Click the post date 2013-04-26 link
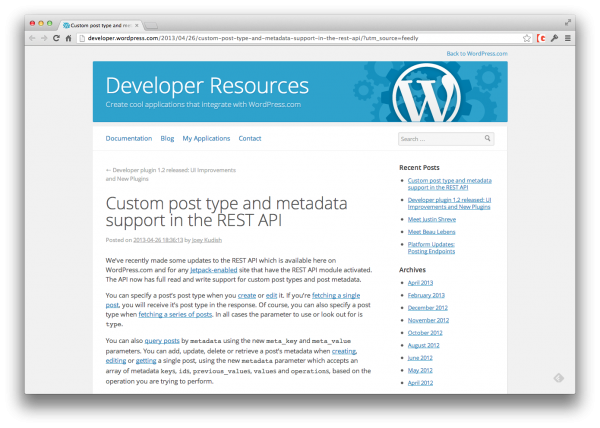This screenshot has width=600, height=428. click(158, 240)
